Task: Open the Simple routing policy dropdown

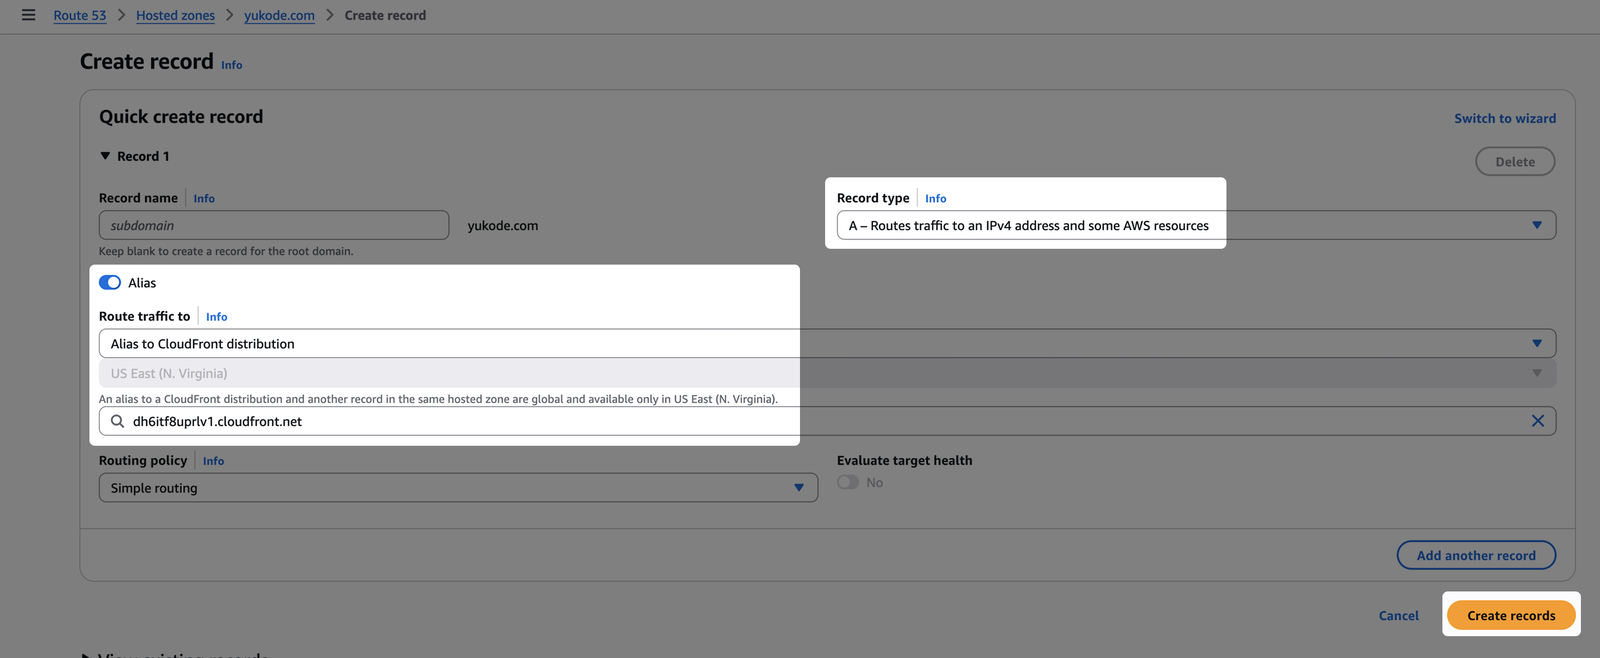Action: pyautogui.click(x=458, y=488)
